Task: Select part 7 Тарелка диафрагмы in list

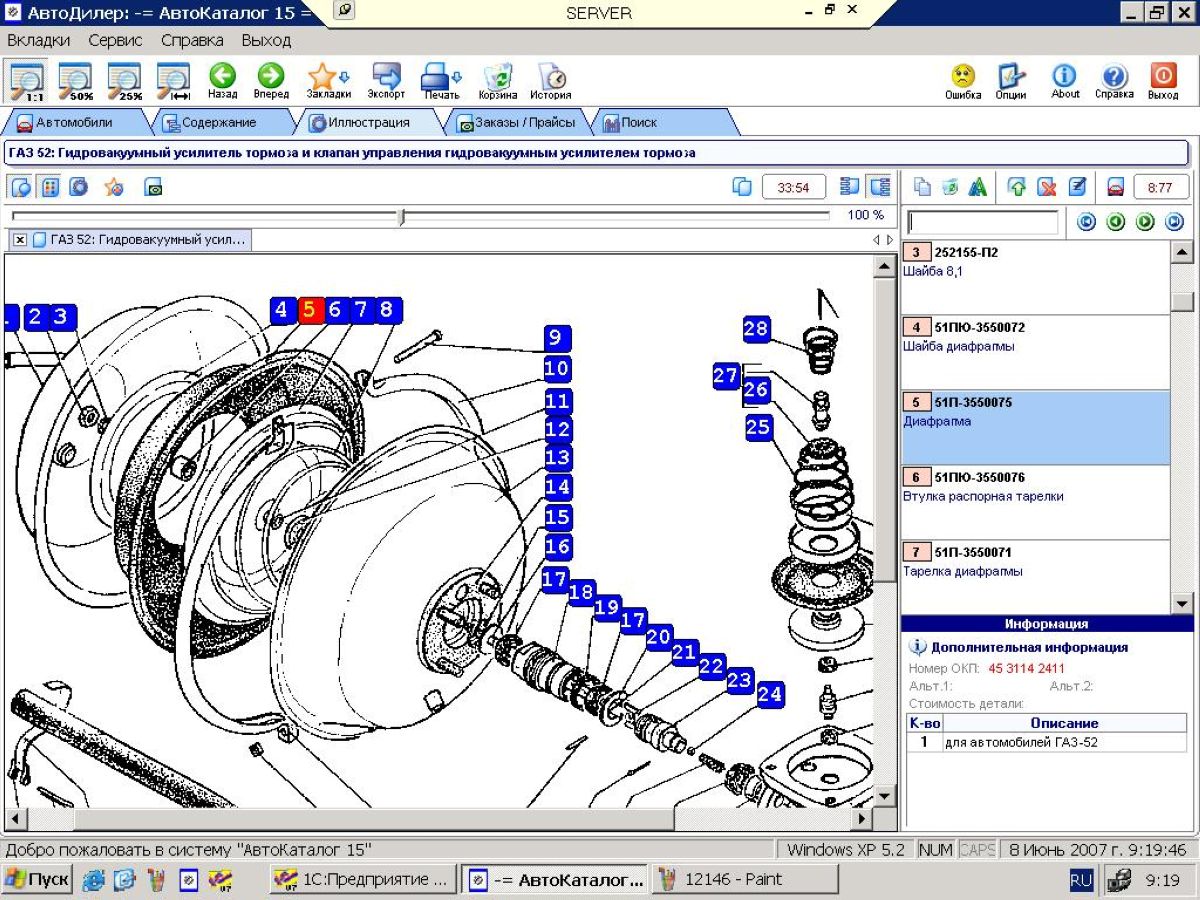Action: coord(1035,577)
